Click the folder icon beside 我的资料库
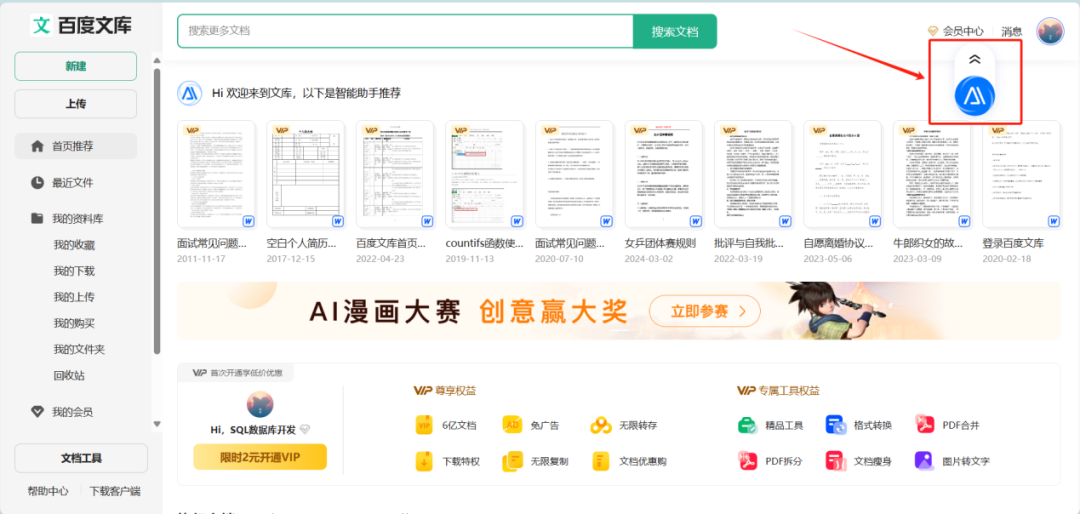Image resolution: width=1080 pixels, height=514 pixels. [37, 218]
